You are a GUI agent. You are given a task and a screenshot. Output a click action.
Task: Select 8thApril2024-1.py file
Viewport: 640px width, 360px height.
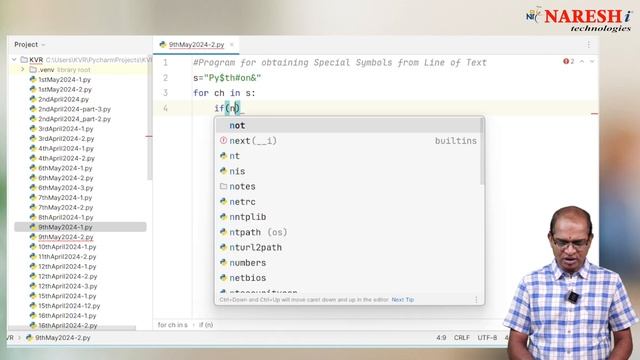tap(66, 217)
